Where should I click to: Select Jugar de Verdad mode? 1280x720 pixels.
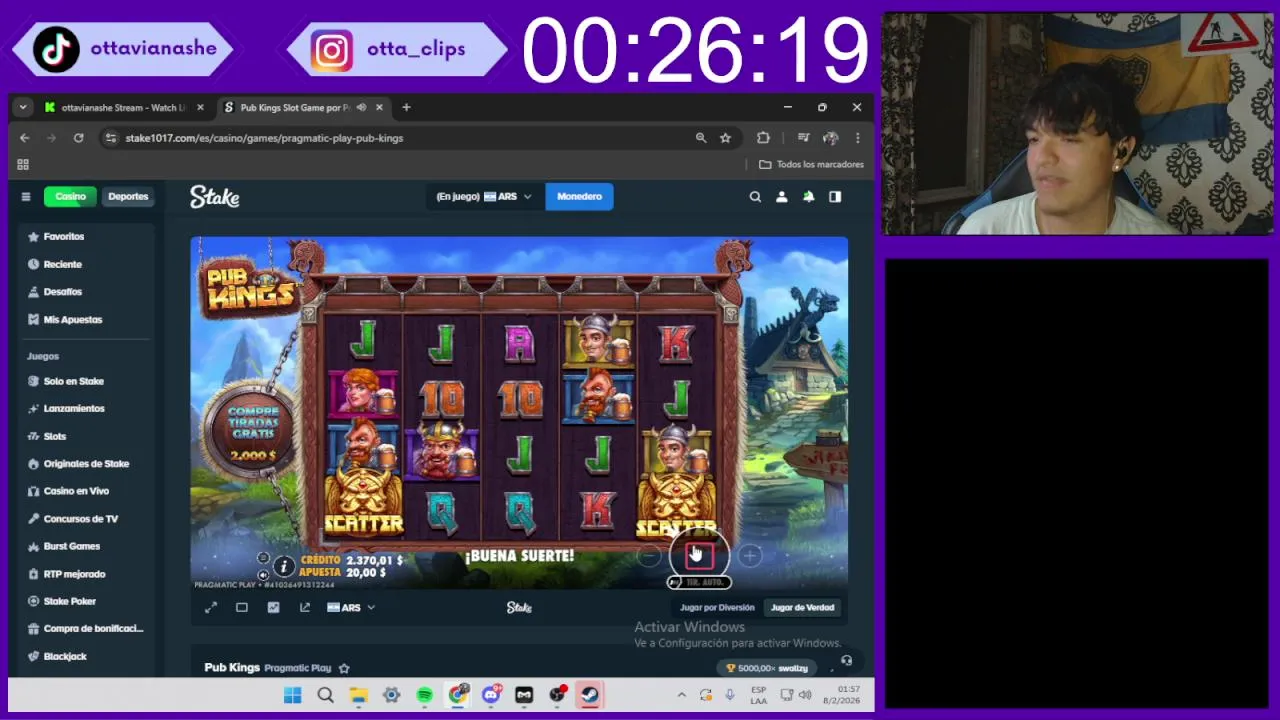802,607
